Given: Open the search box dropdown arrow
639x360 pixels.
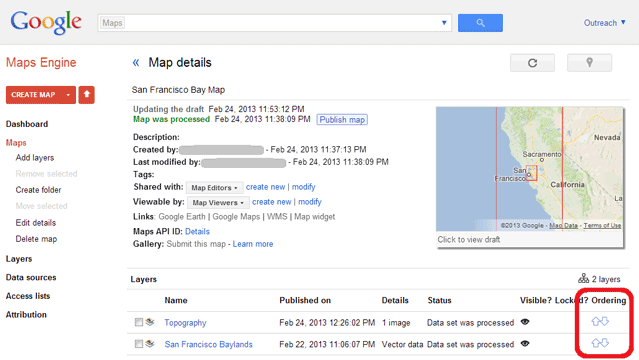Looking at the screenshot, I should (444, 23).
